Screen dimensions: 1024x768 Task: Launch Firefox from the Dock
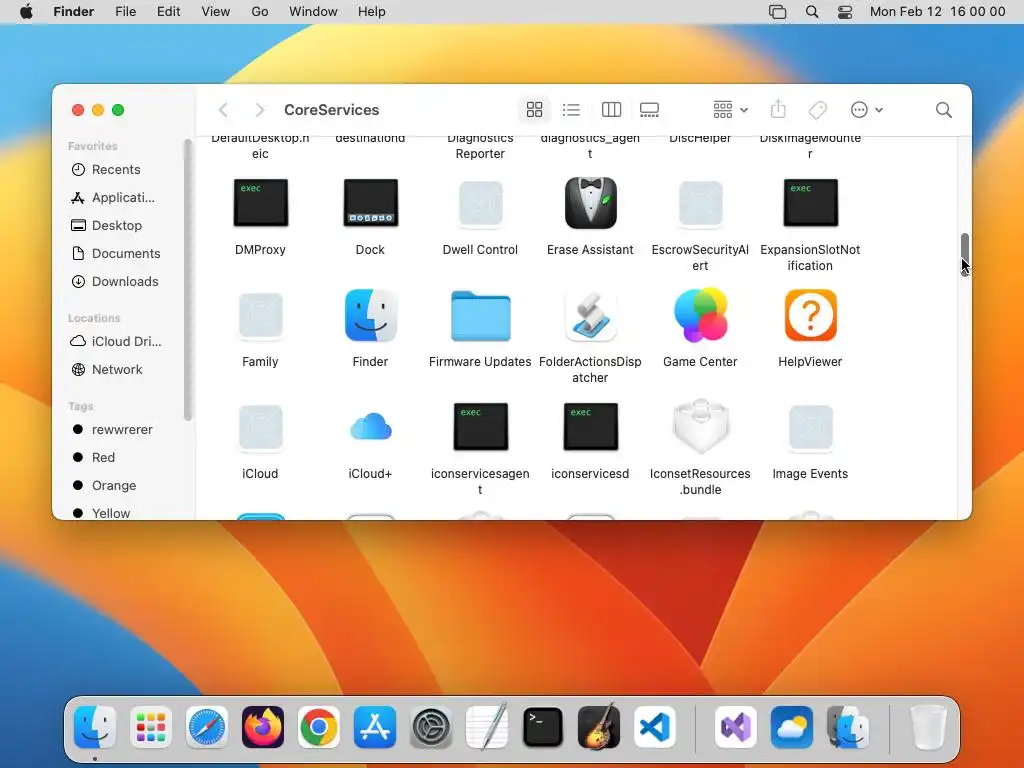point(263,727)
